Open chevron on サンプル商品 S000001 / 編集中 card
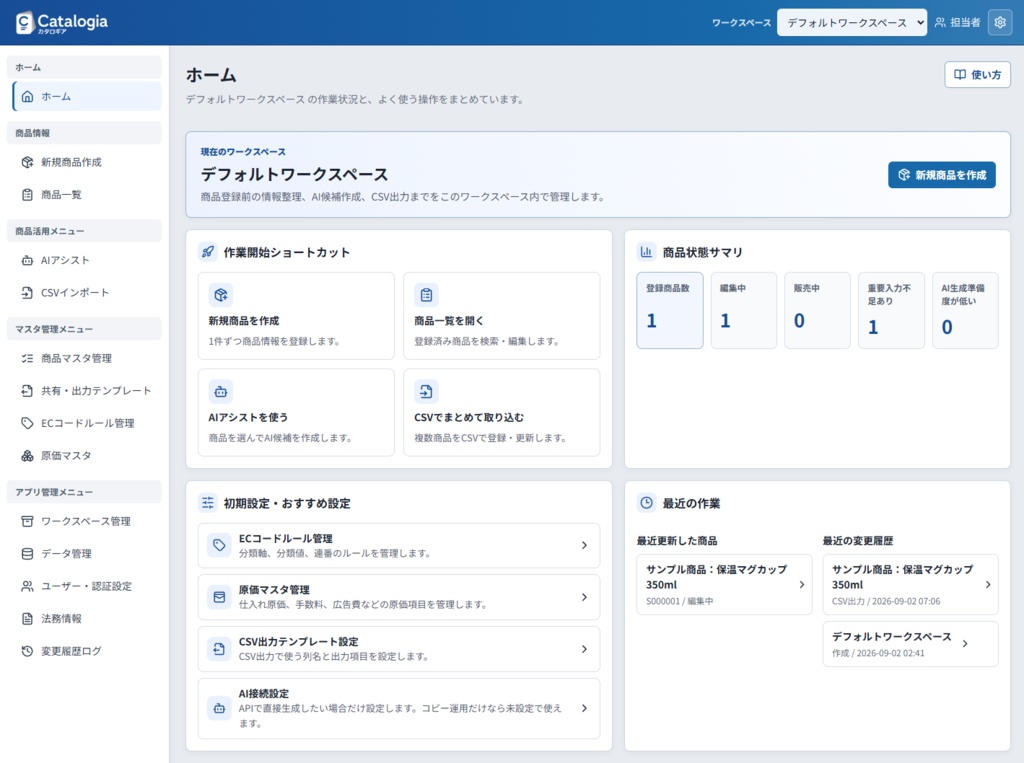 pos(802,585)
